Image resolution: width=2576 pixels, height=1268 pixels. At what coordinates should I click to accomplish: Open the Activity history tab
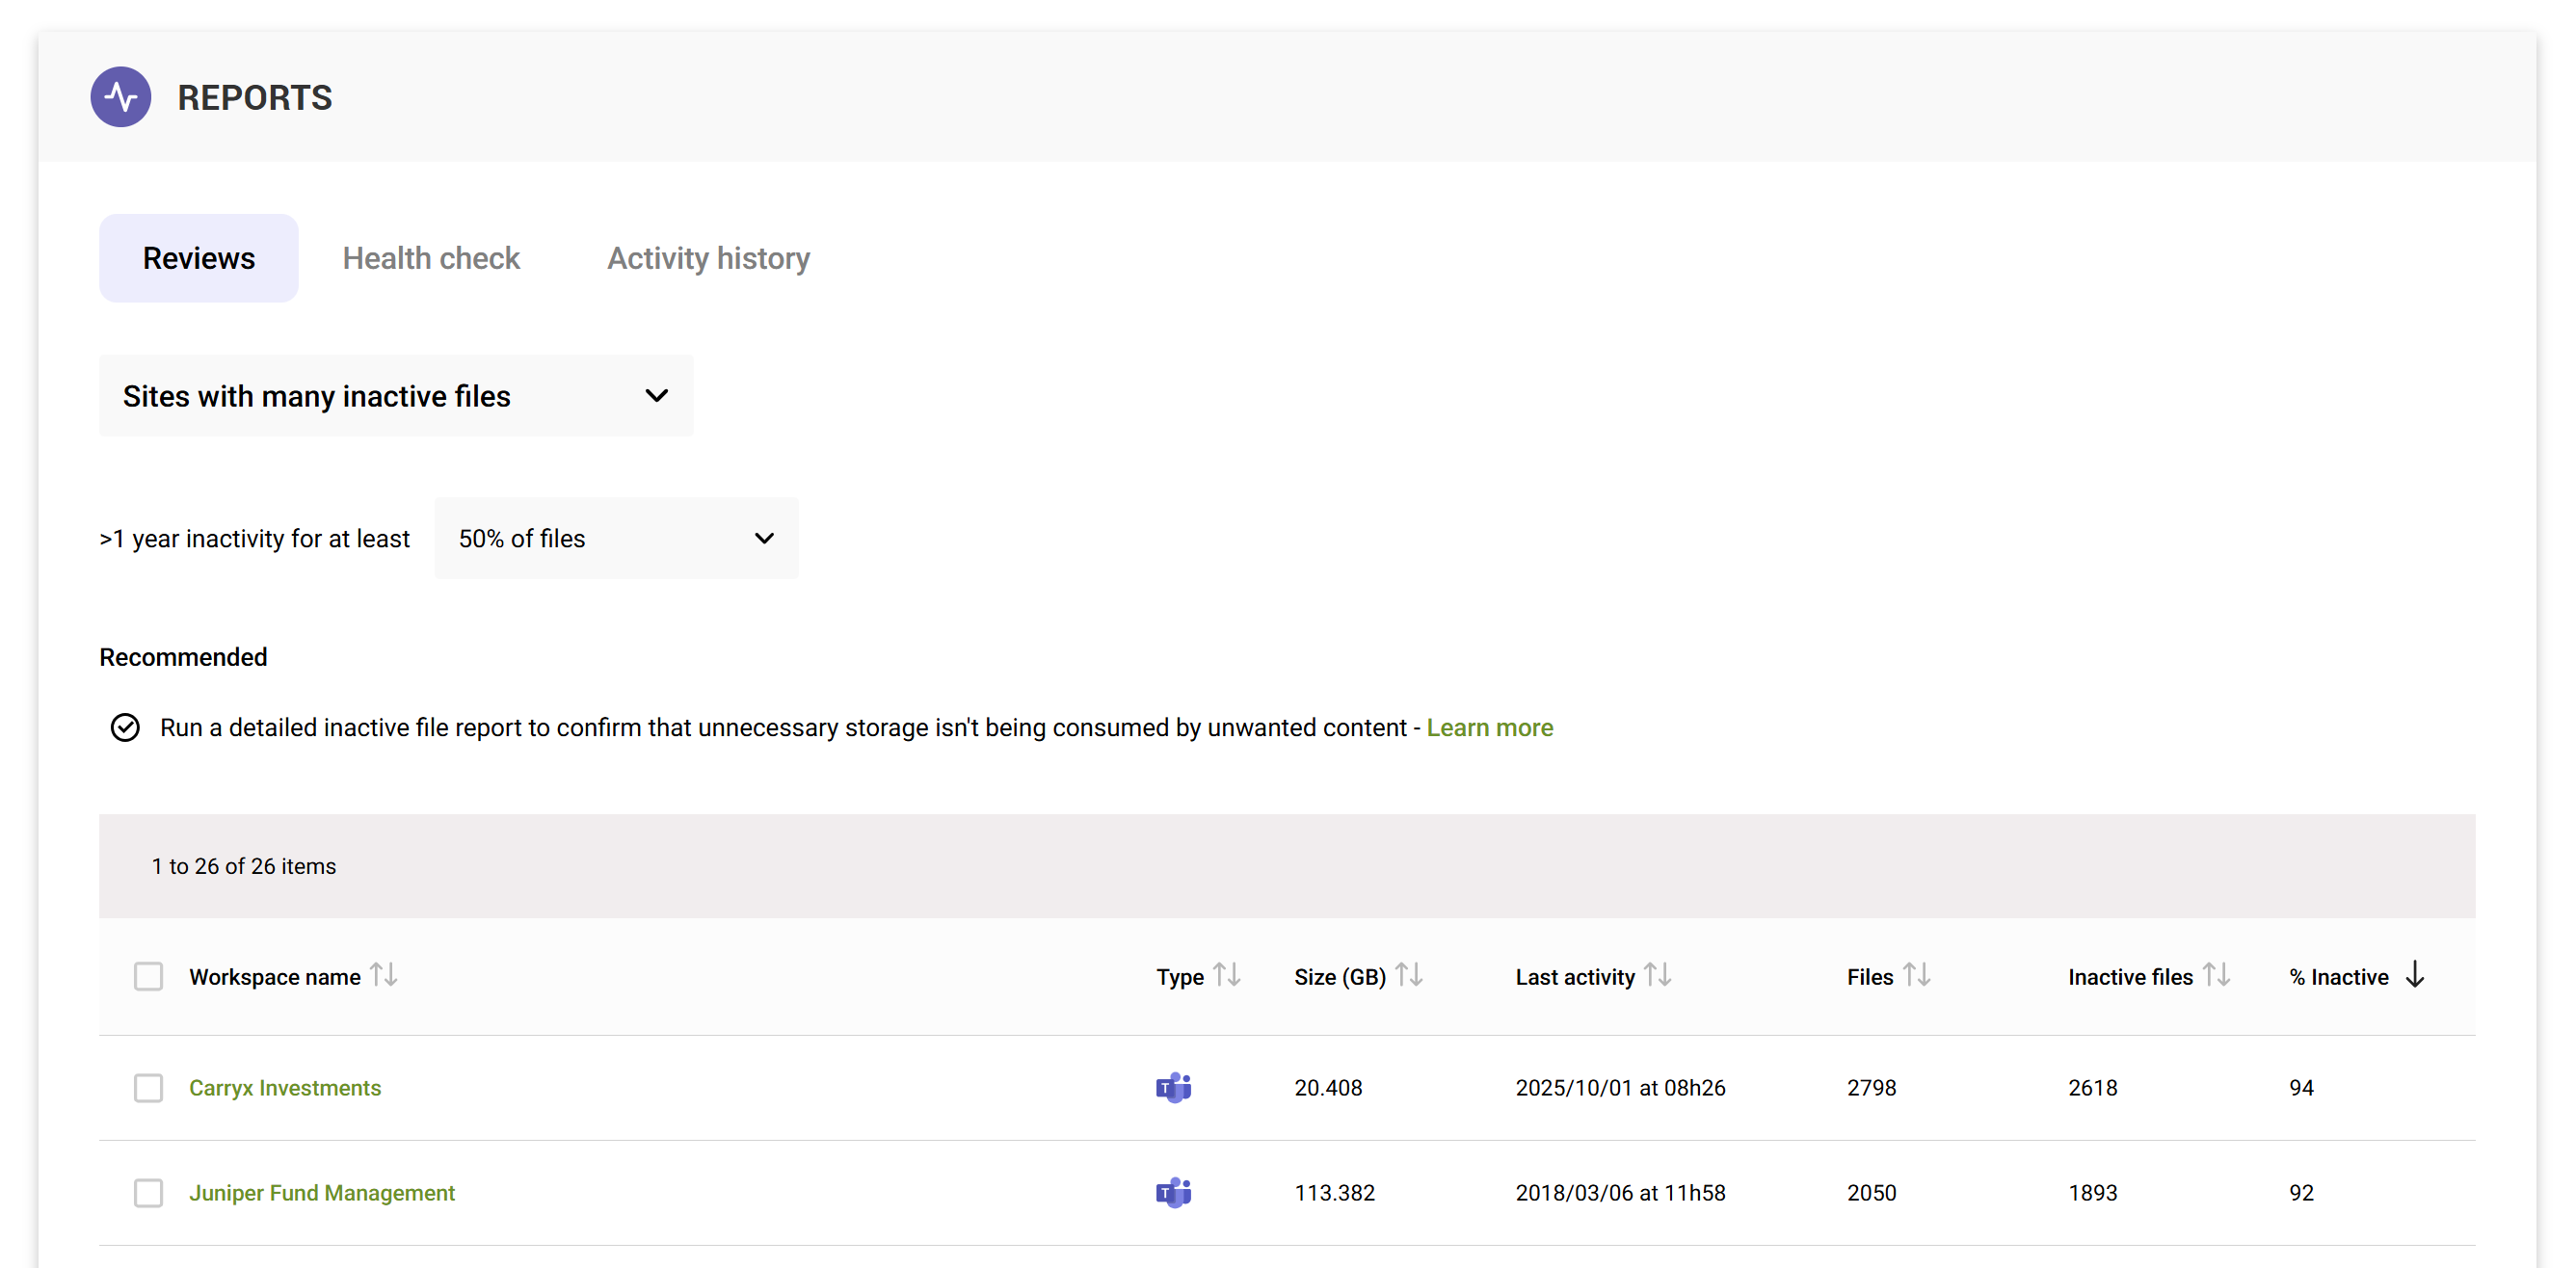tap(708, 258)
